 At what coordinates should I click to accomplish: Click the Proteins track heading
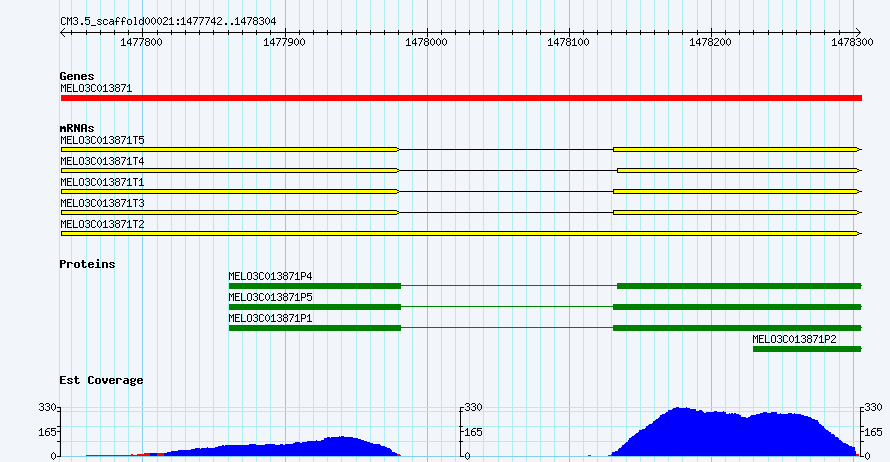[x=87, y=264]
